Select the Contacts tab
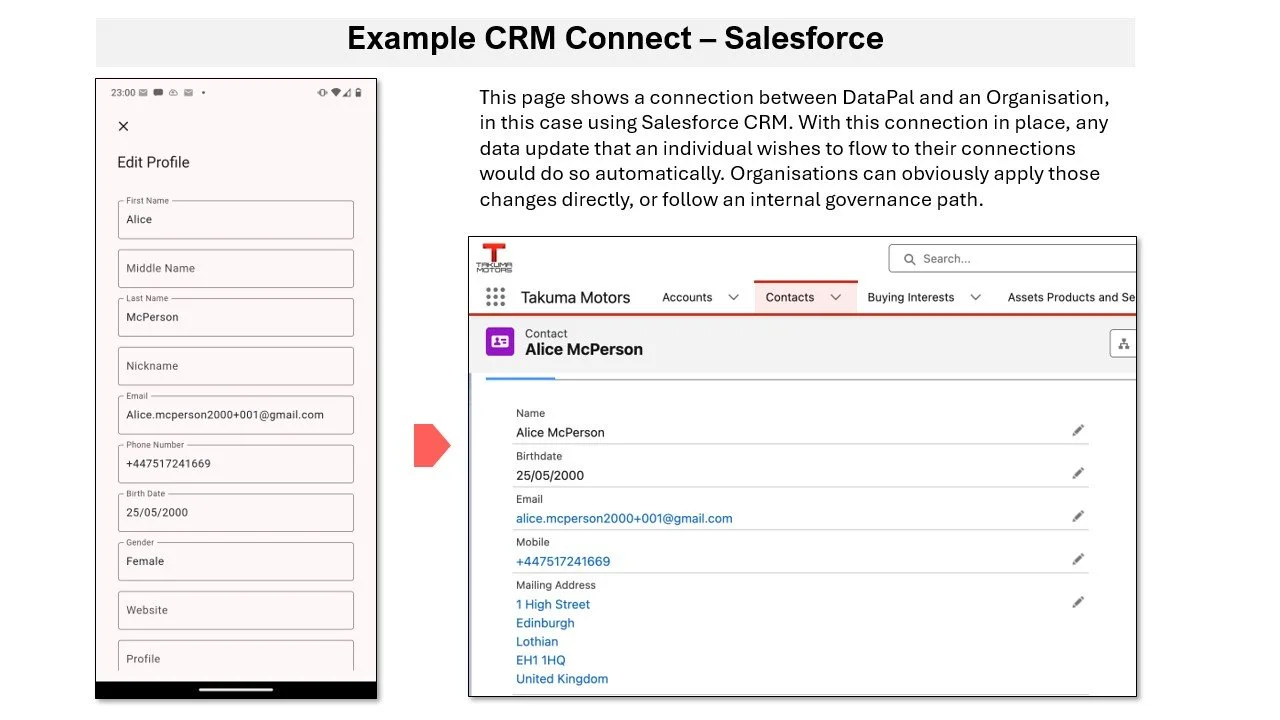Viewport: 1280px width, 720px height. pos(790,297)
